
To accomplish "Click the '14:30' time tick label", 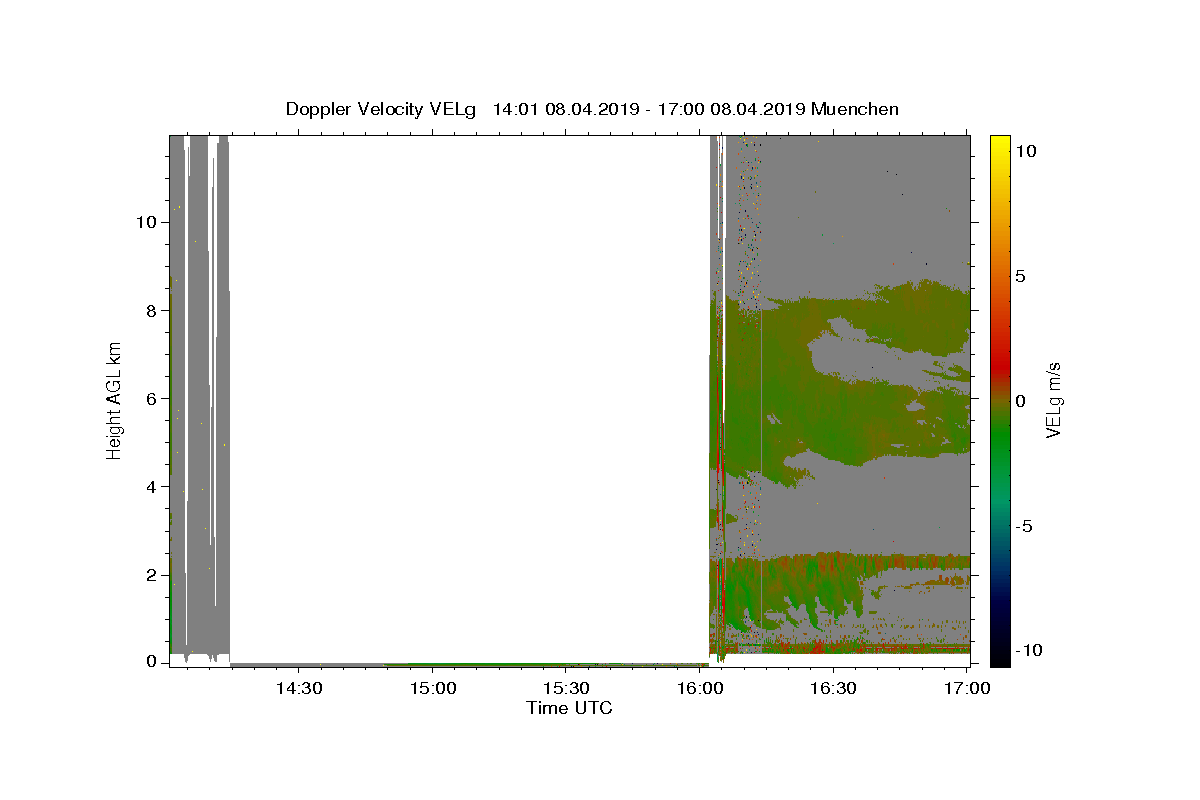I will point(298,689).
